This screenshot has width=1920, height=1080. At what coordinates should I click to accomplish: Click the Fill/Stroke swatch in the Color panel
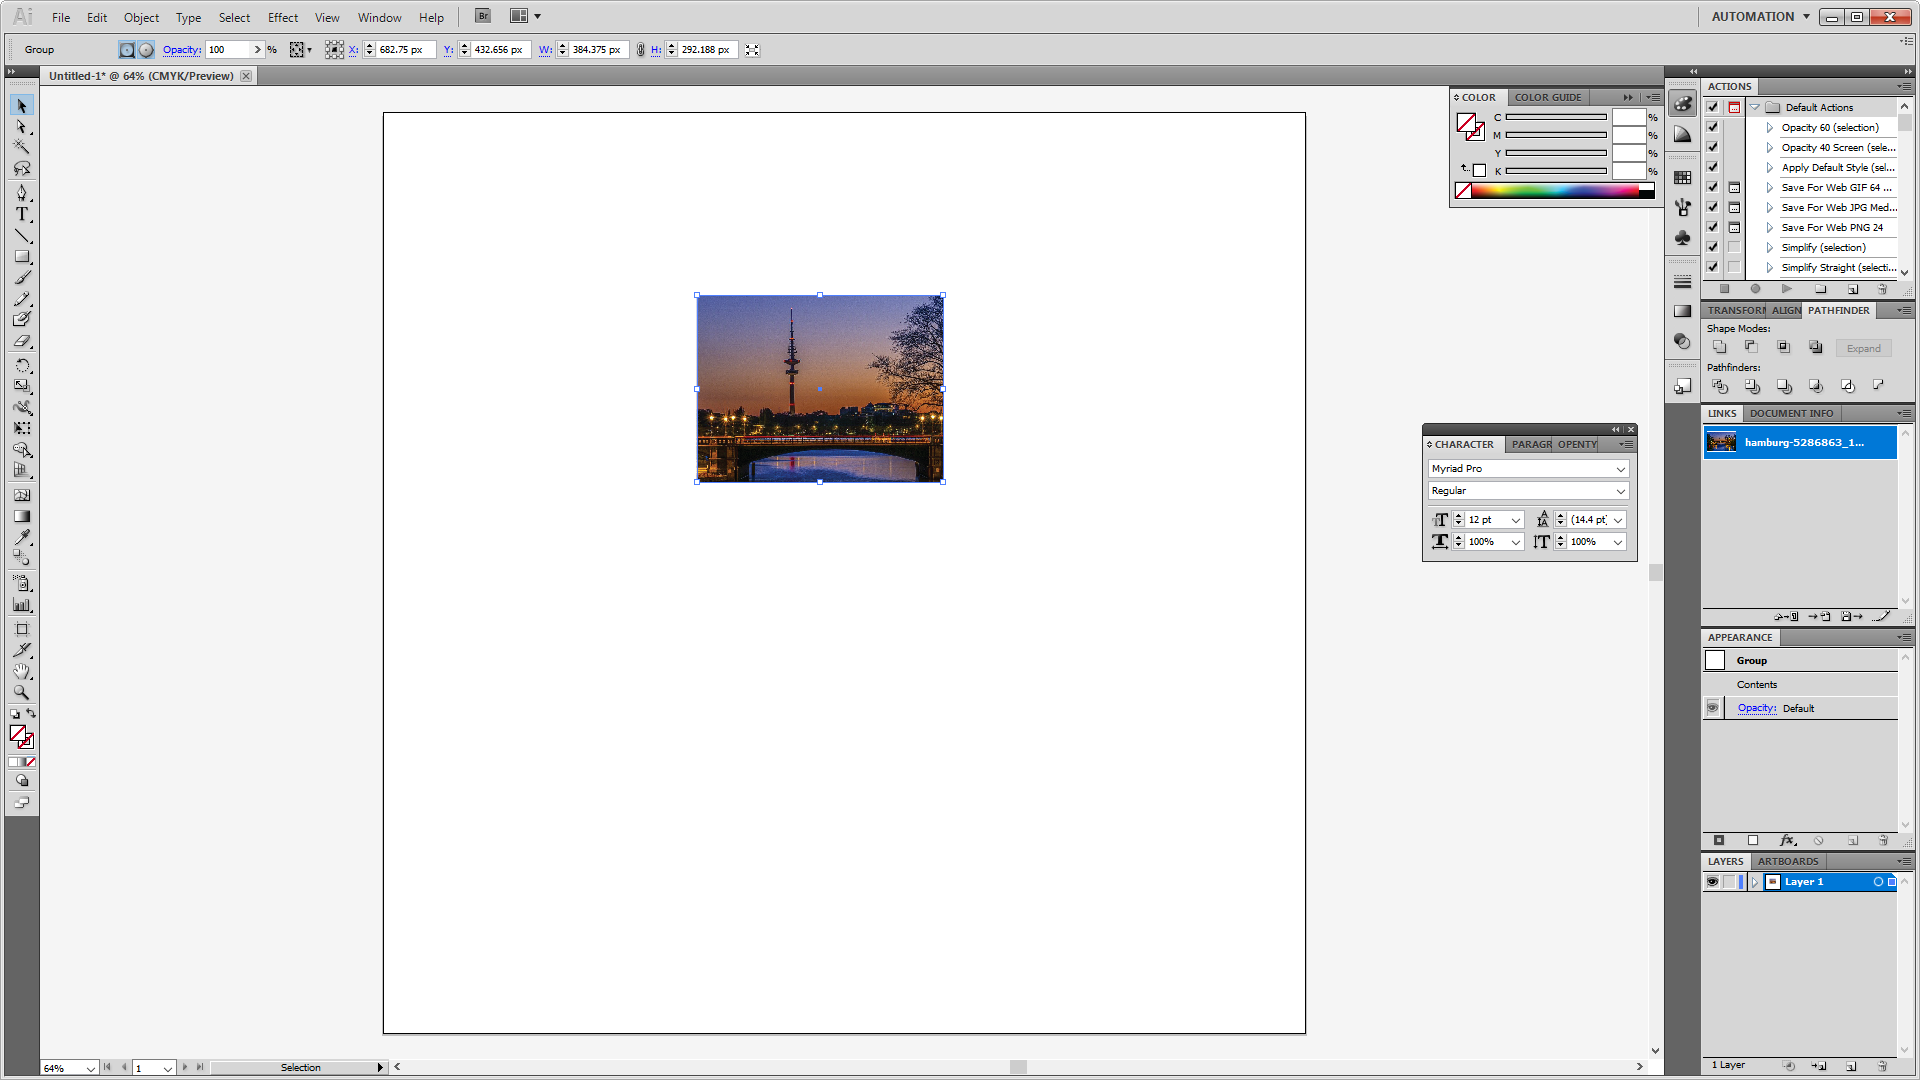pos(1469,126)
